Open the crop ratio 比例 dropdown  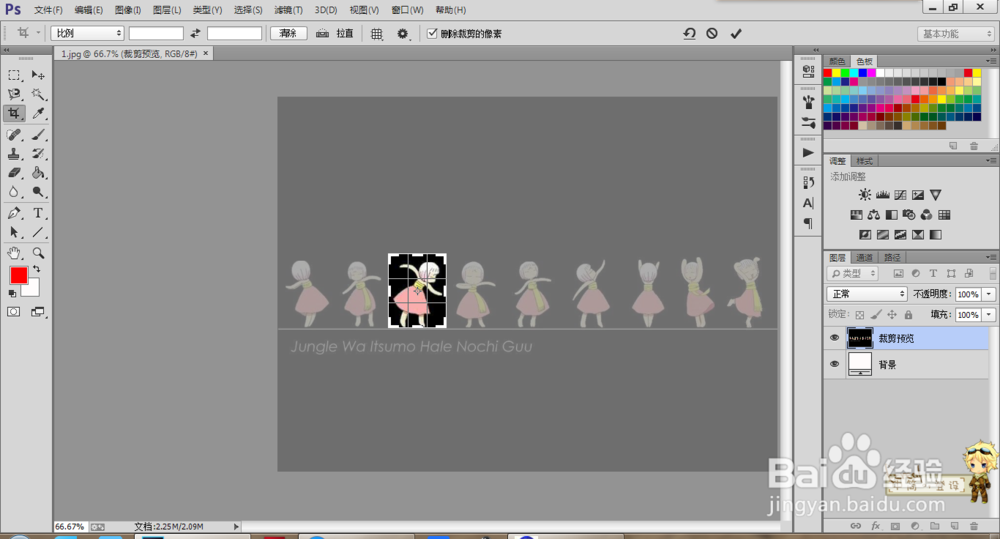tap(87, 33)
